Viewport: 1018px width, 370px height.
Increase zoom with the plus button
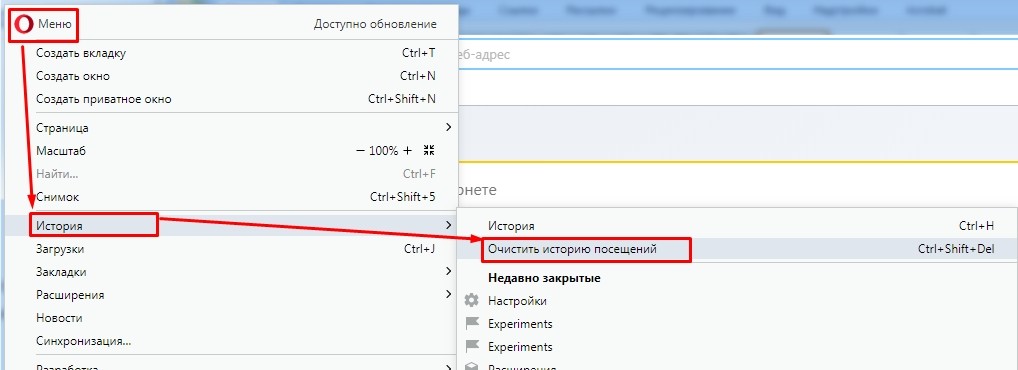[x=408, y=151]
